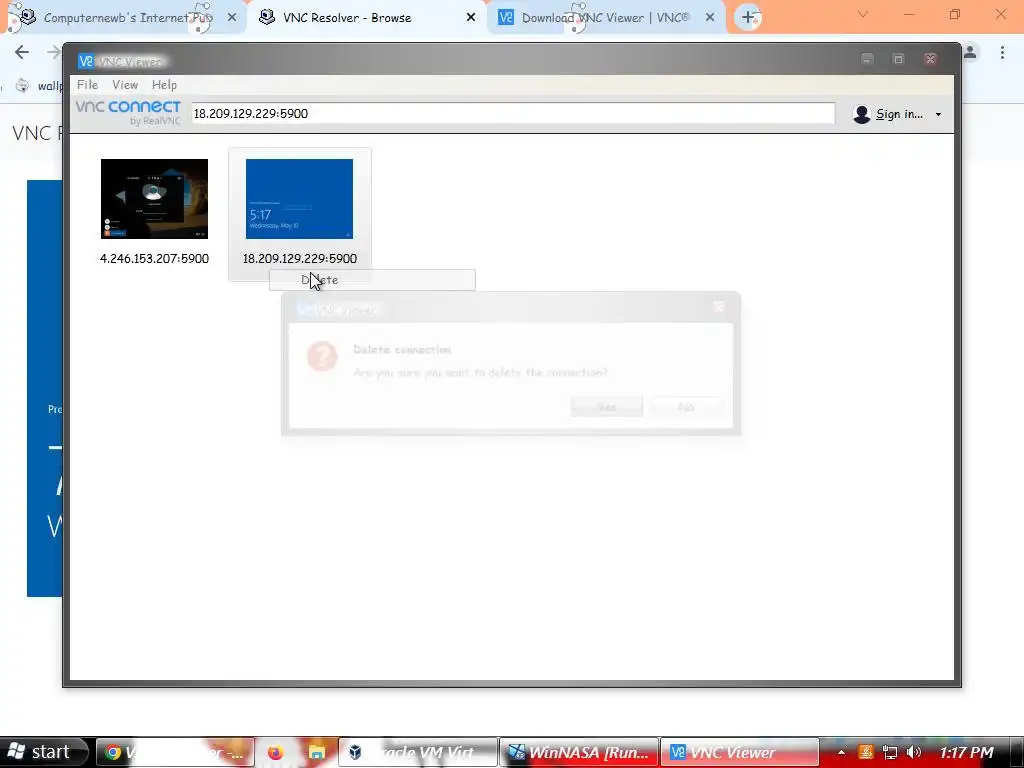Click the browser back arrow

22,52
